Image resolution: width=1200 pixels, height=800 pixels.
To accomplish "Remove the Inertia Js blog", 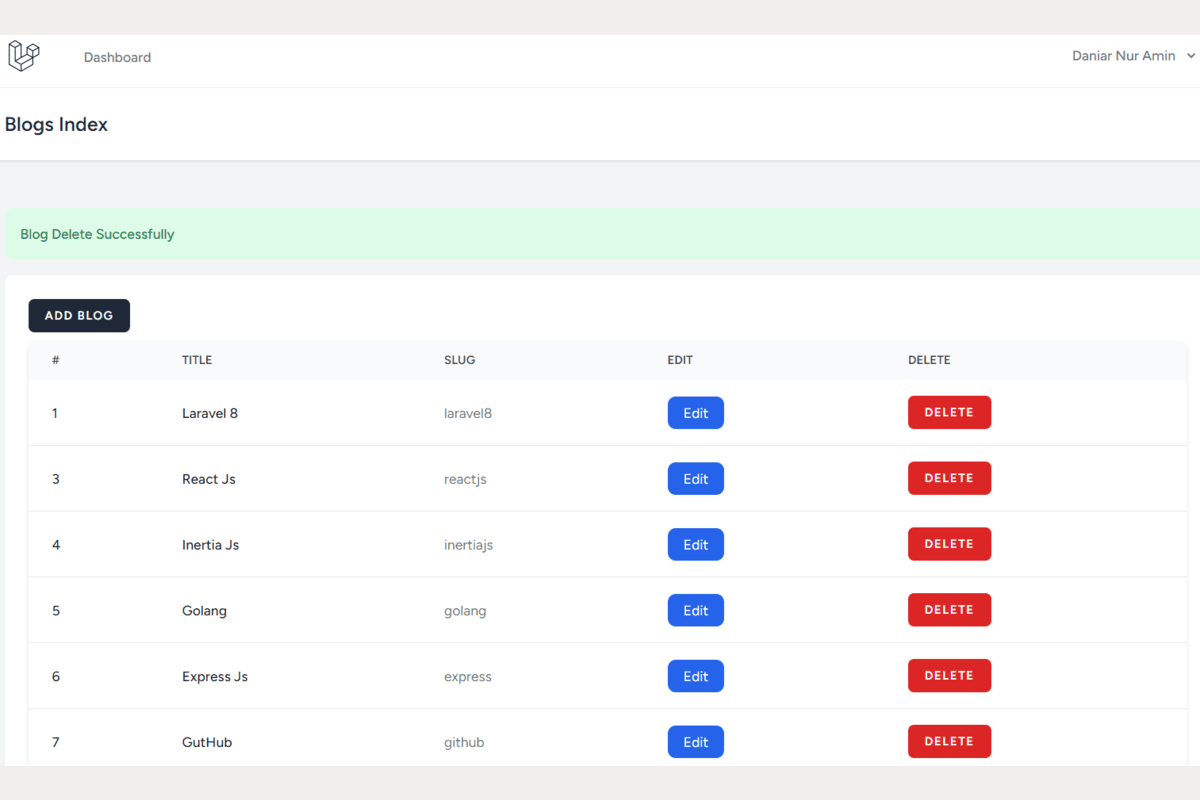I will [948, 544].
